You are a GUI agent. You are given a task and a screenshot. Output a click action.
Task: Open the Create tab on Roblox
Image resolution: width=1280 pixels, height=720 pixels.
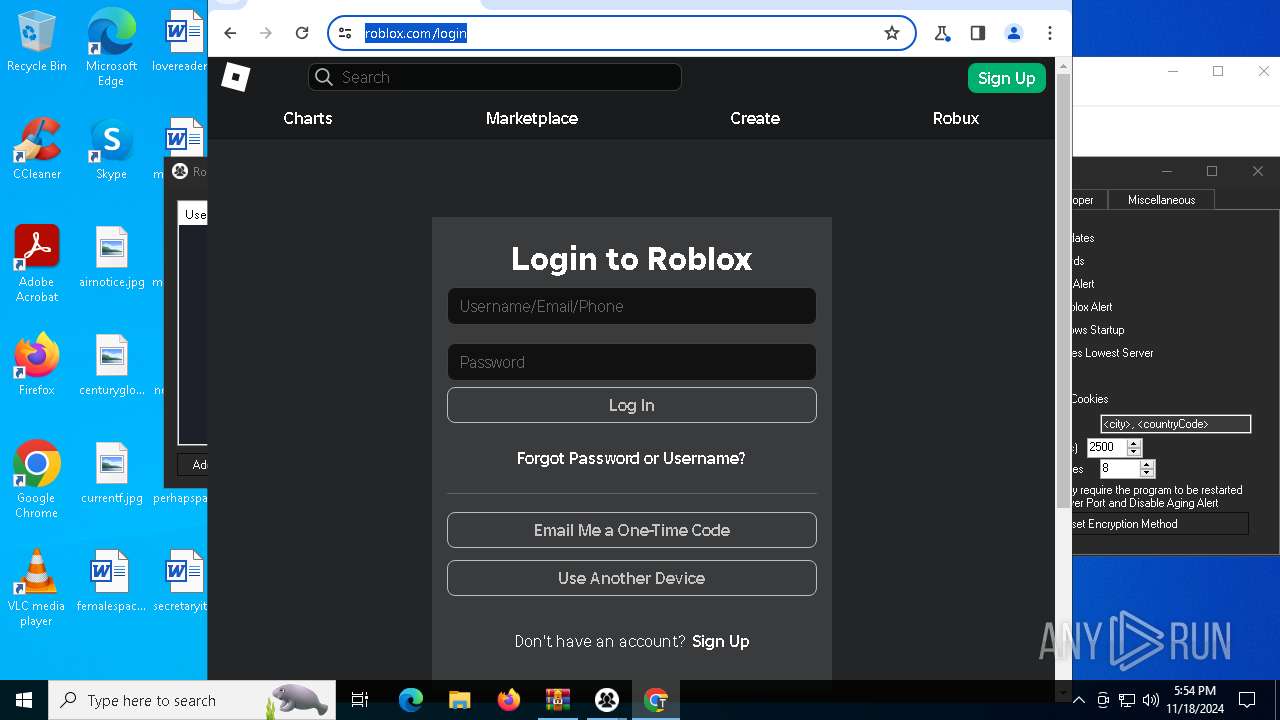tap(755, 118)
